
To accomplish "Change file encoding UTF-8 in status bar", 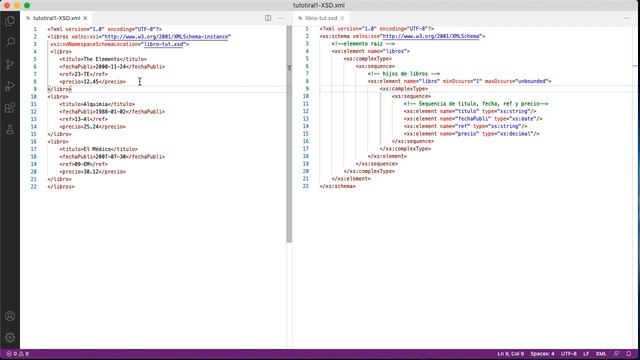I will pos(569,354).
